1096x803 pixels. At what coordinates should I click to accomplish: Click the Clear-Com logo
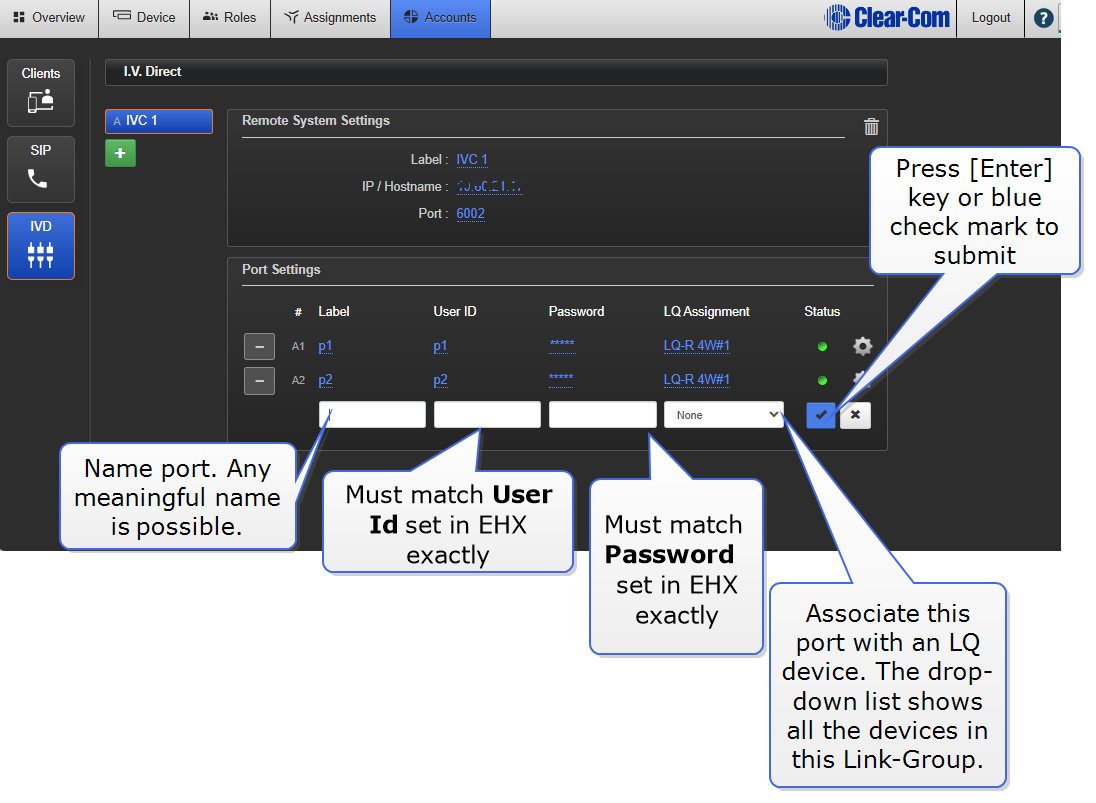click(887, 17)
